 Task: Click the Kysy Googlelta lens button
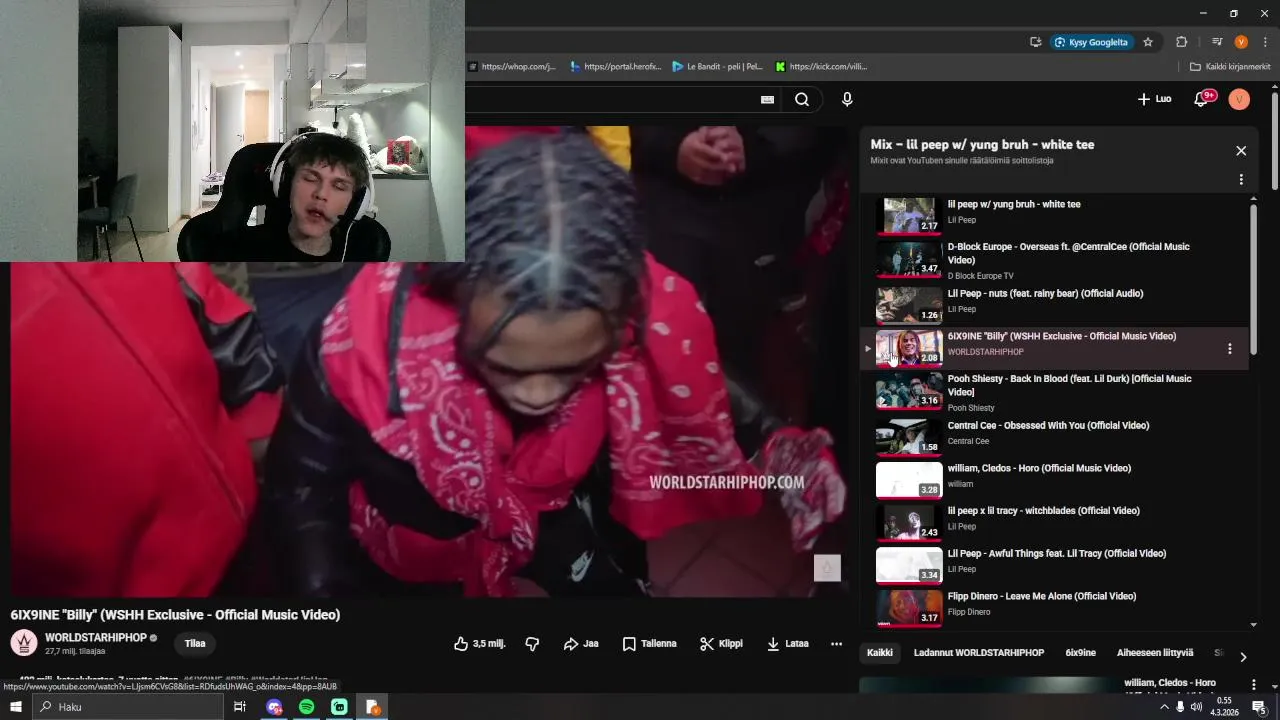(x=1091, y=42)
